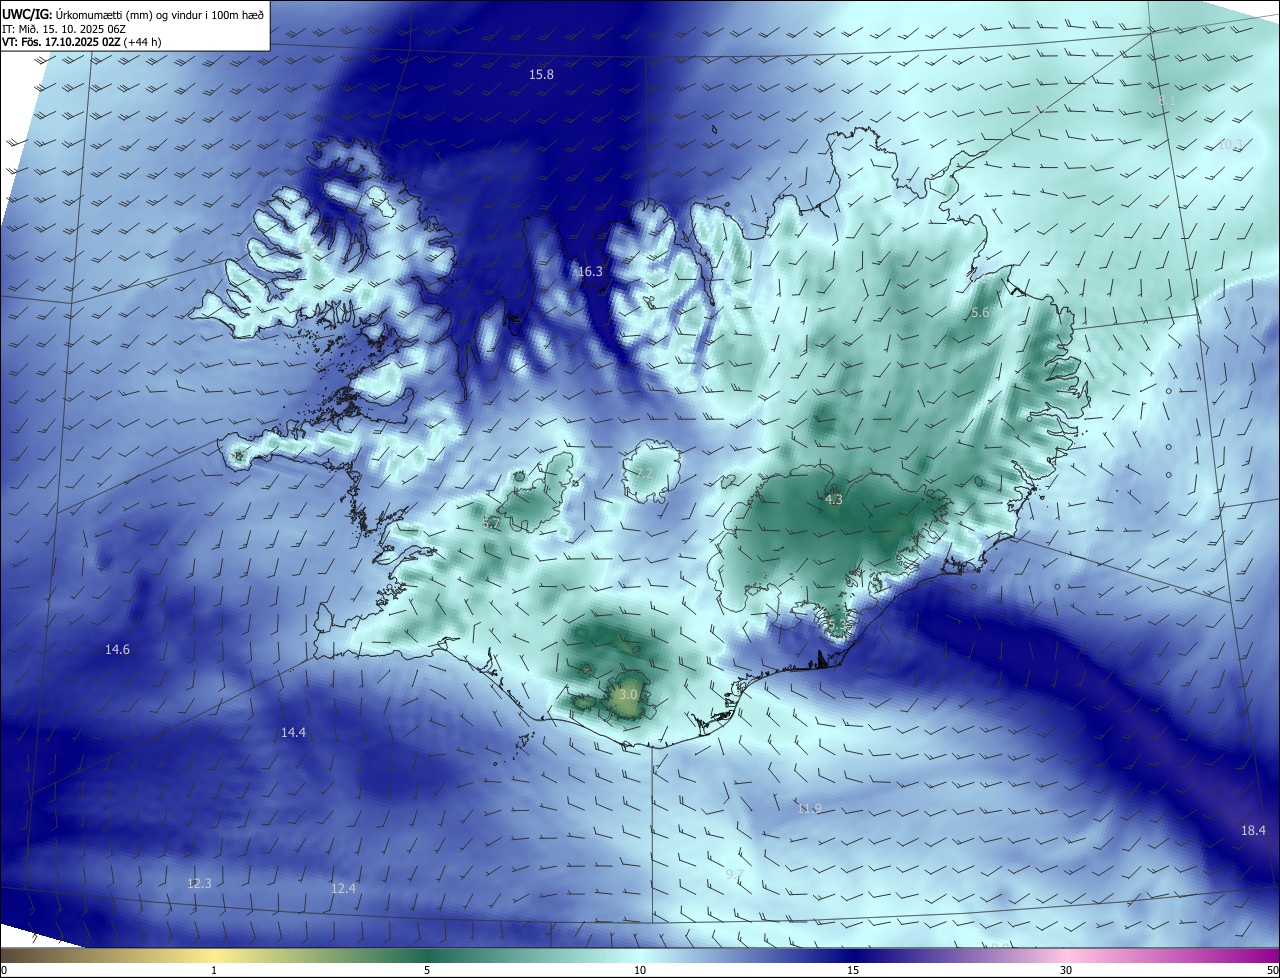Click the 4.3 value on Vatnajökull
The image size is (1280, 978).
(x=834, y=499)
